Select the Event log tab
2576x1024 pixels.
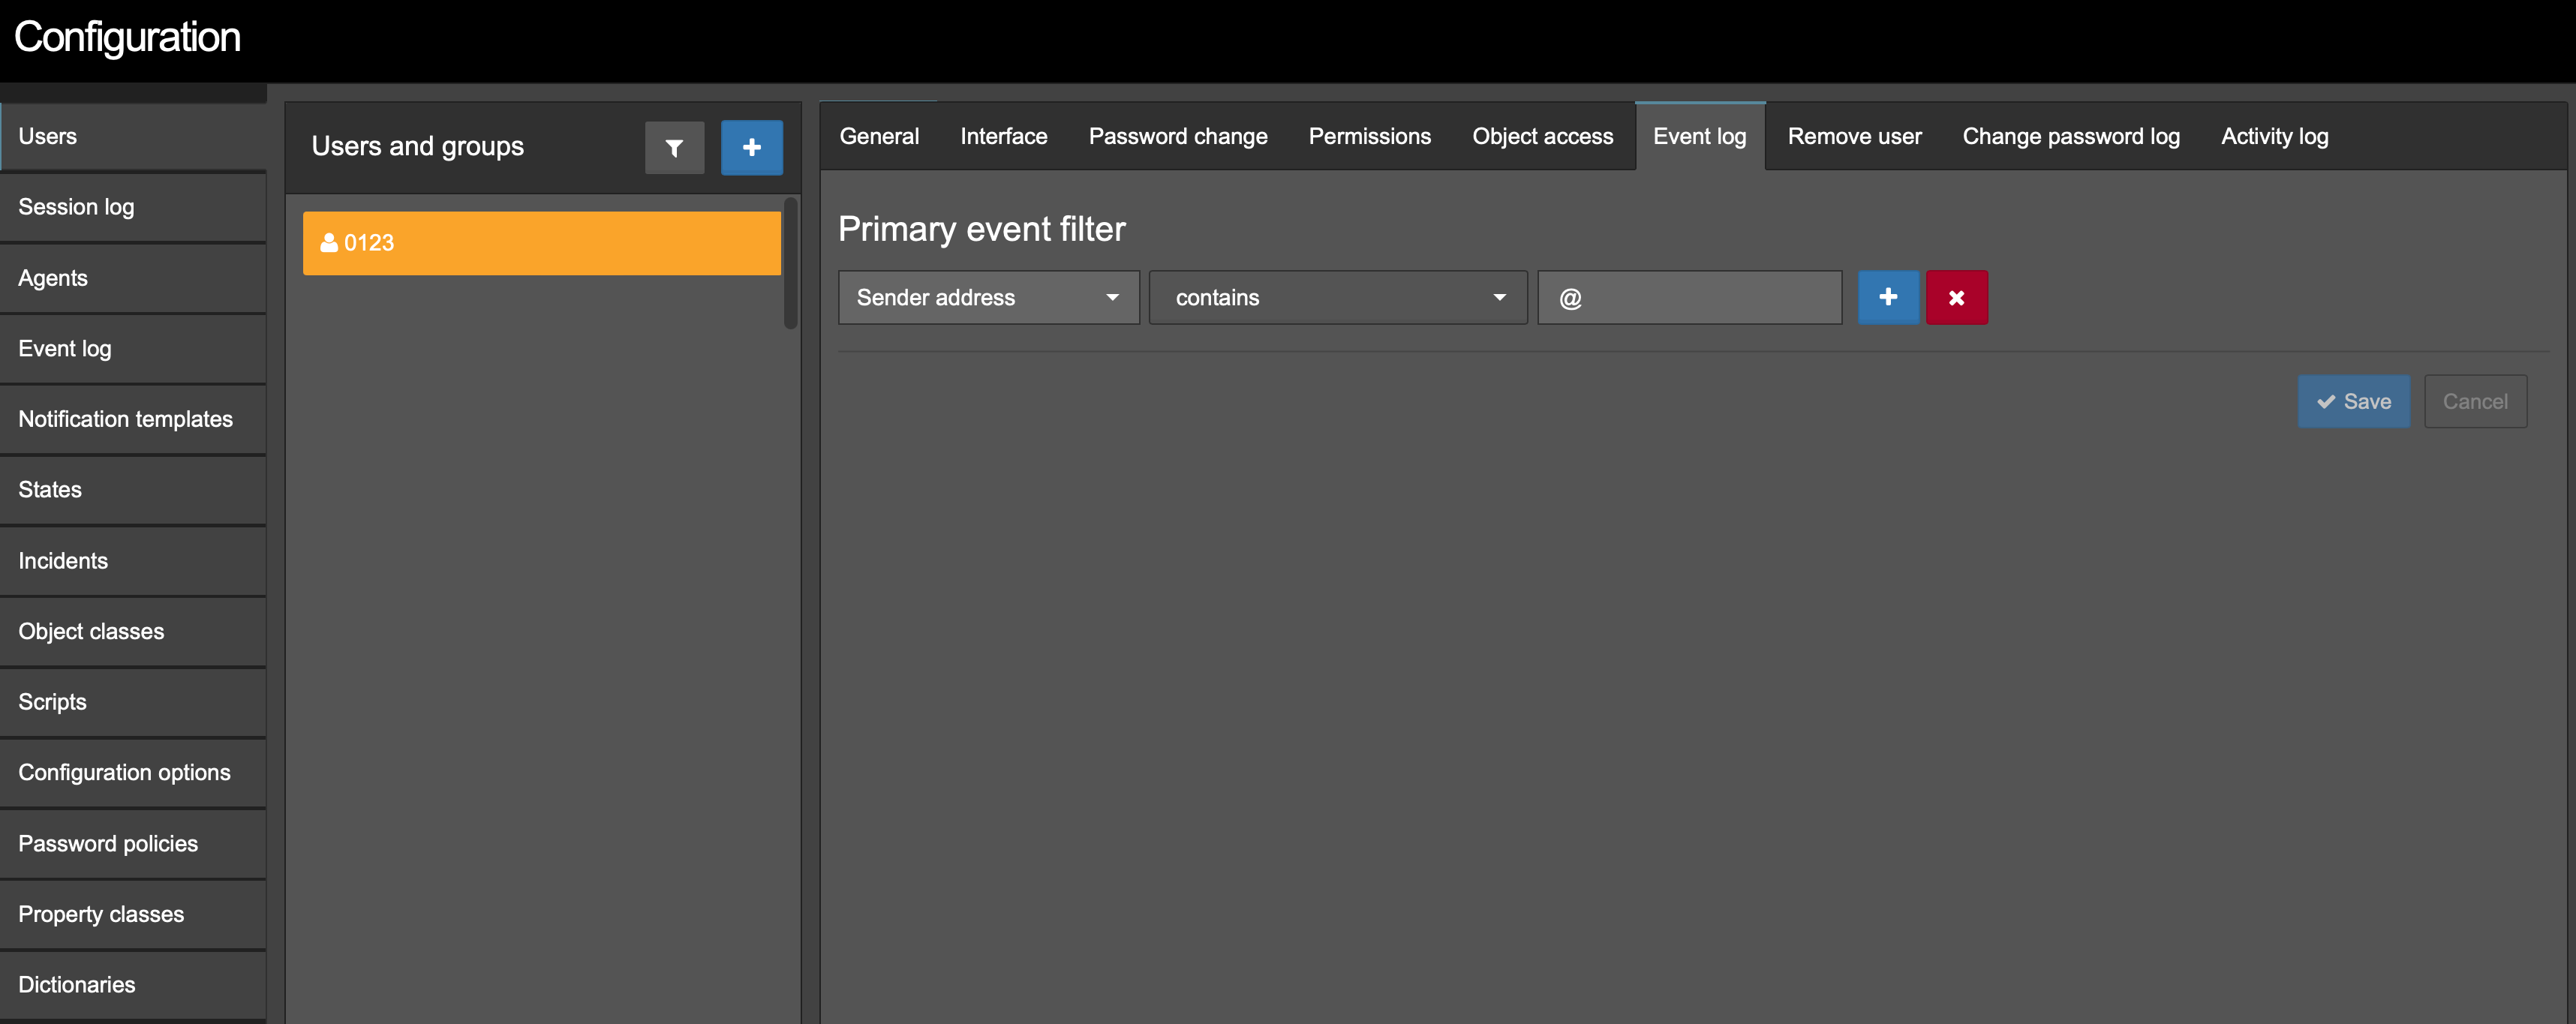point(1699,136)
